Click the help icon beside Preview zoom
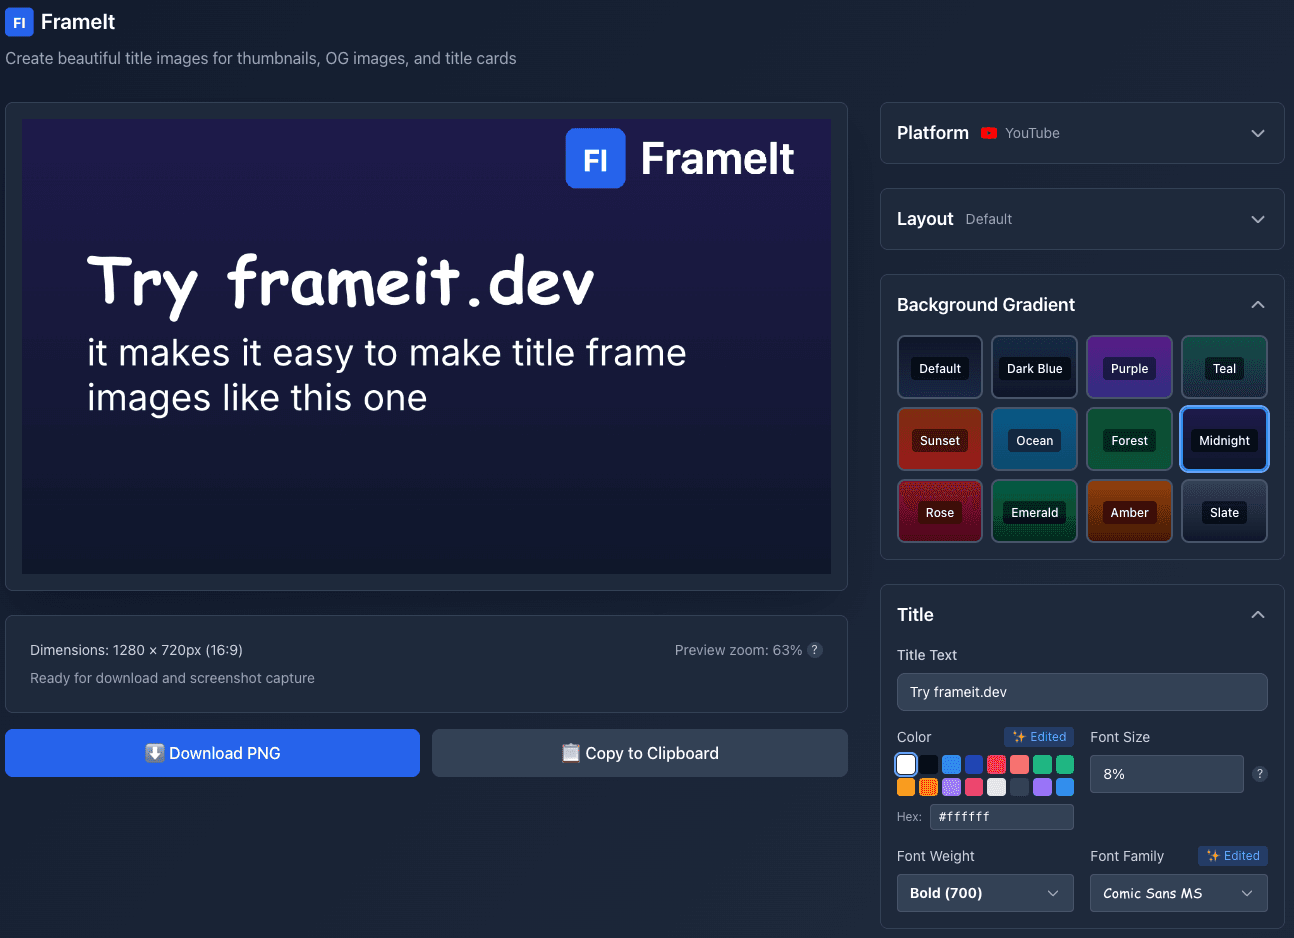Screen dimensions: 1294x938 click(814, 649)
